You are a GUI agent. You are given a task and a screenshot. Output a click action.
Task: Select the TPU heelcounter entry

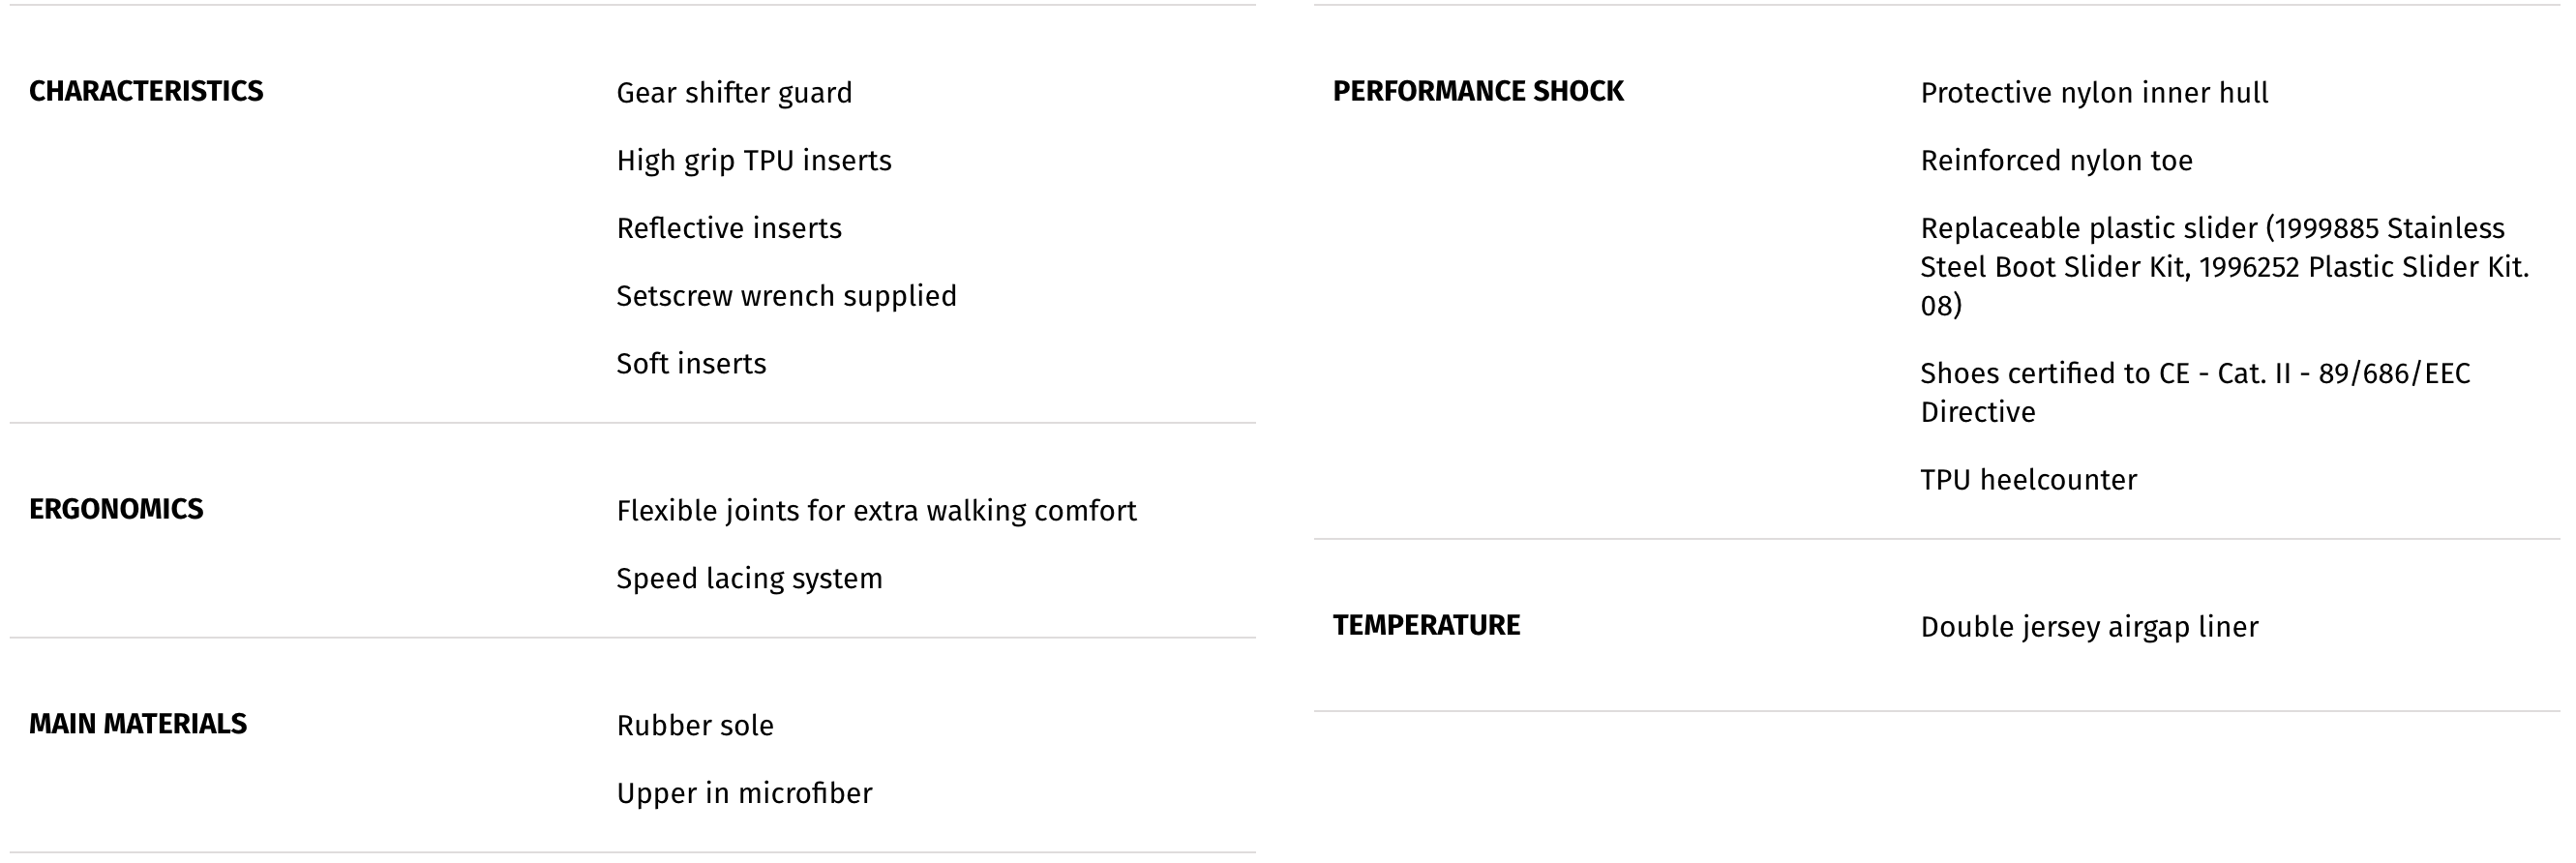[2028, 480]
